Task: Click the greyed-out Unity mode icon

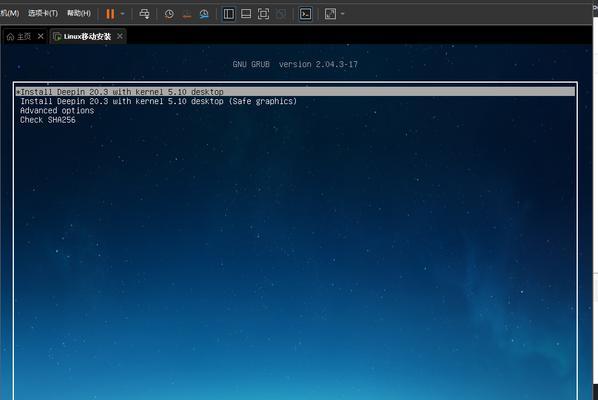Action: [281, 14]
